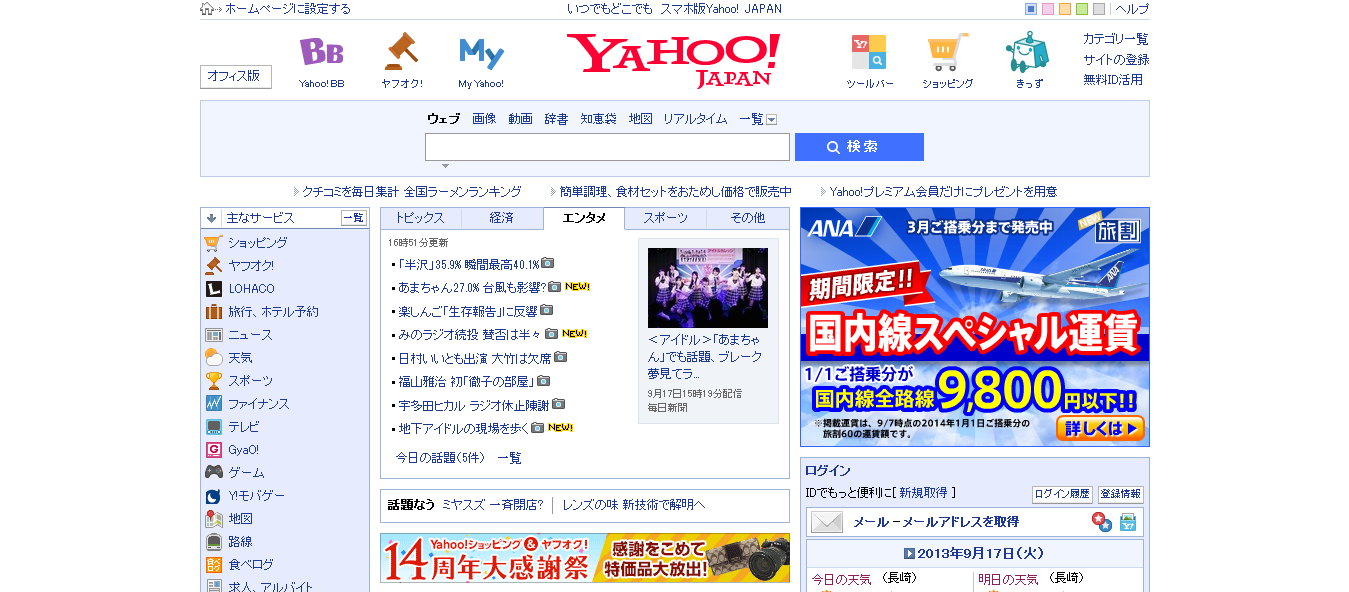Switch search to リアルタイム
1349x592 pixels.
coord(695,119)
